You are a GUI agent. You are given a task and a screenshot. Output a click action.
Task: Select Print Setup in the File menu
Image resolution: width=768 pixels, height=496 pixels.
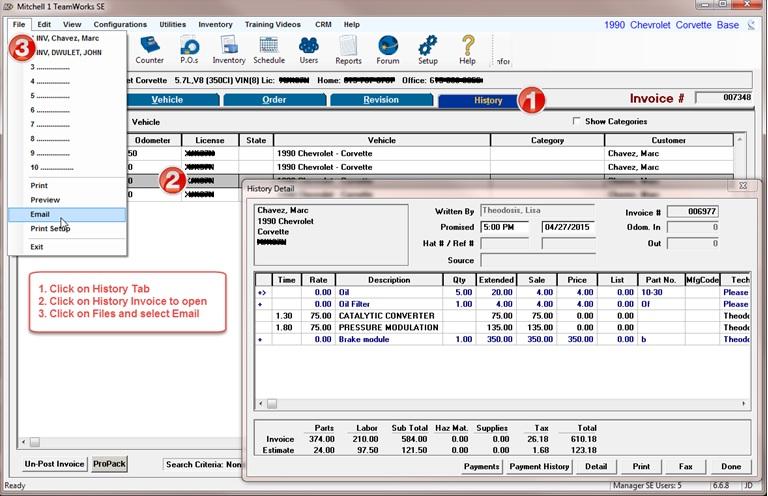point(67,229)
